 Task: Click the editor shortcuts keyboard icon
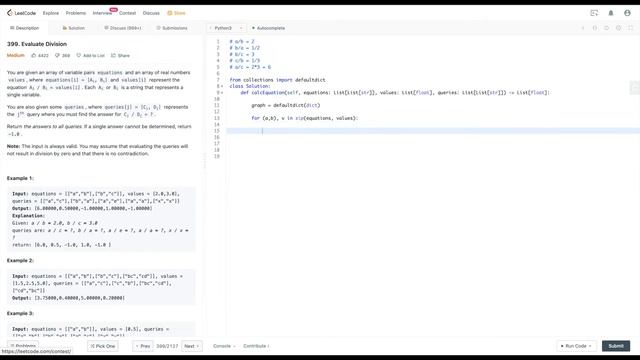607,28
